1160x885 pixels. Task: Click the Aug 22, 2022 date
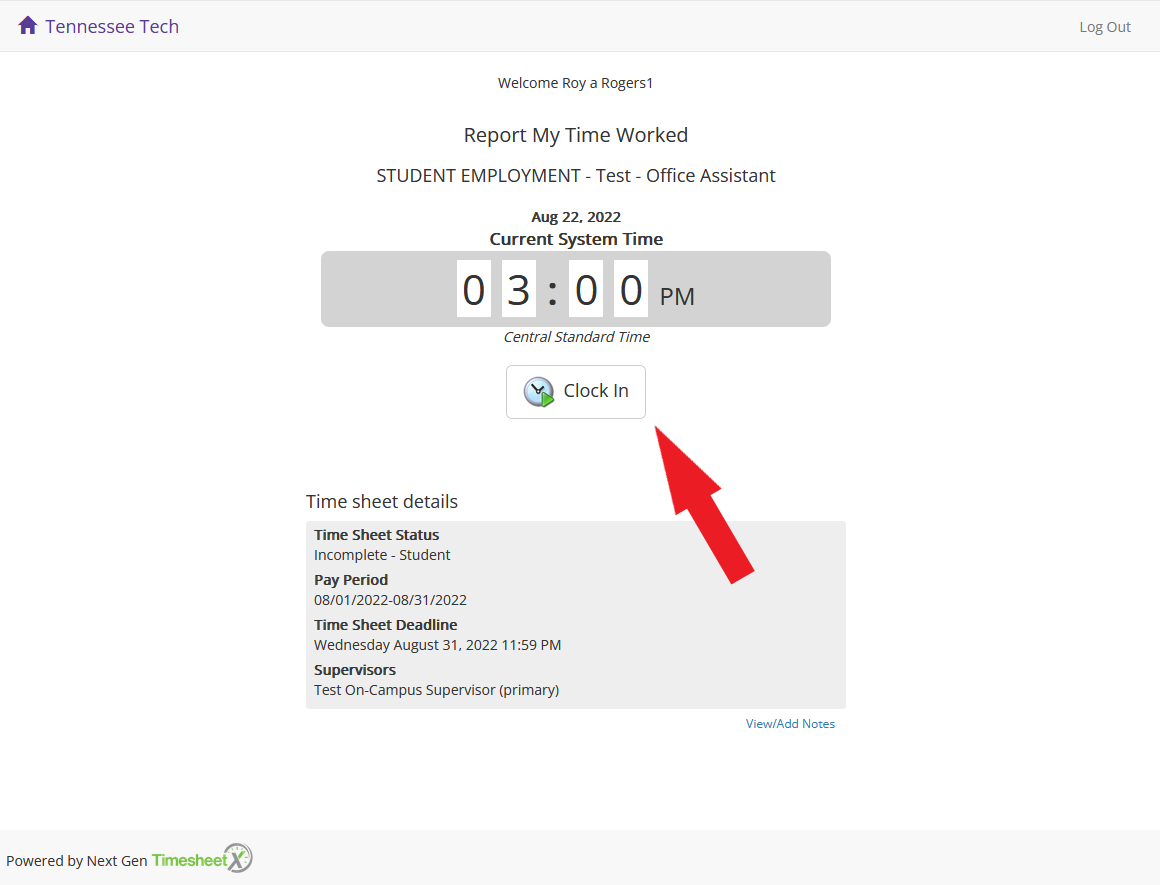coord(575,217)
